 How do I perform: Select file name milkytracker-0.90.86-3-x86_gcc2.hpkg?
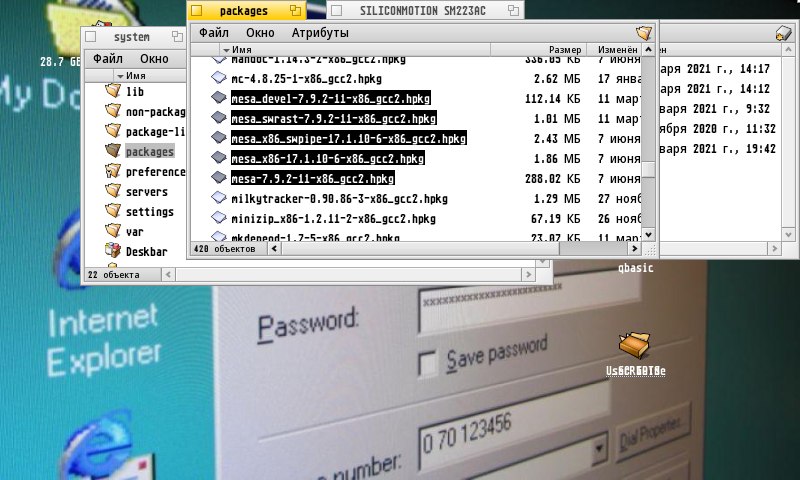(x=339, y=198)
